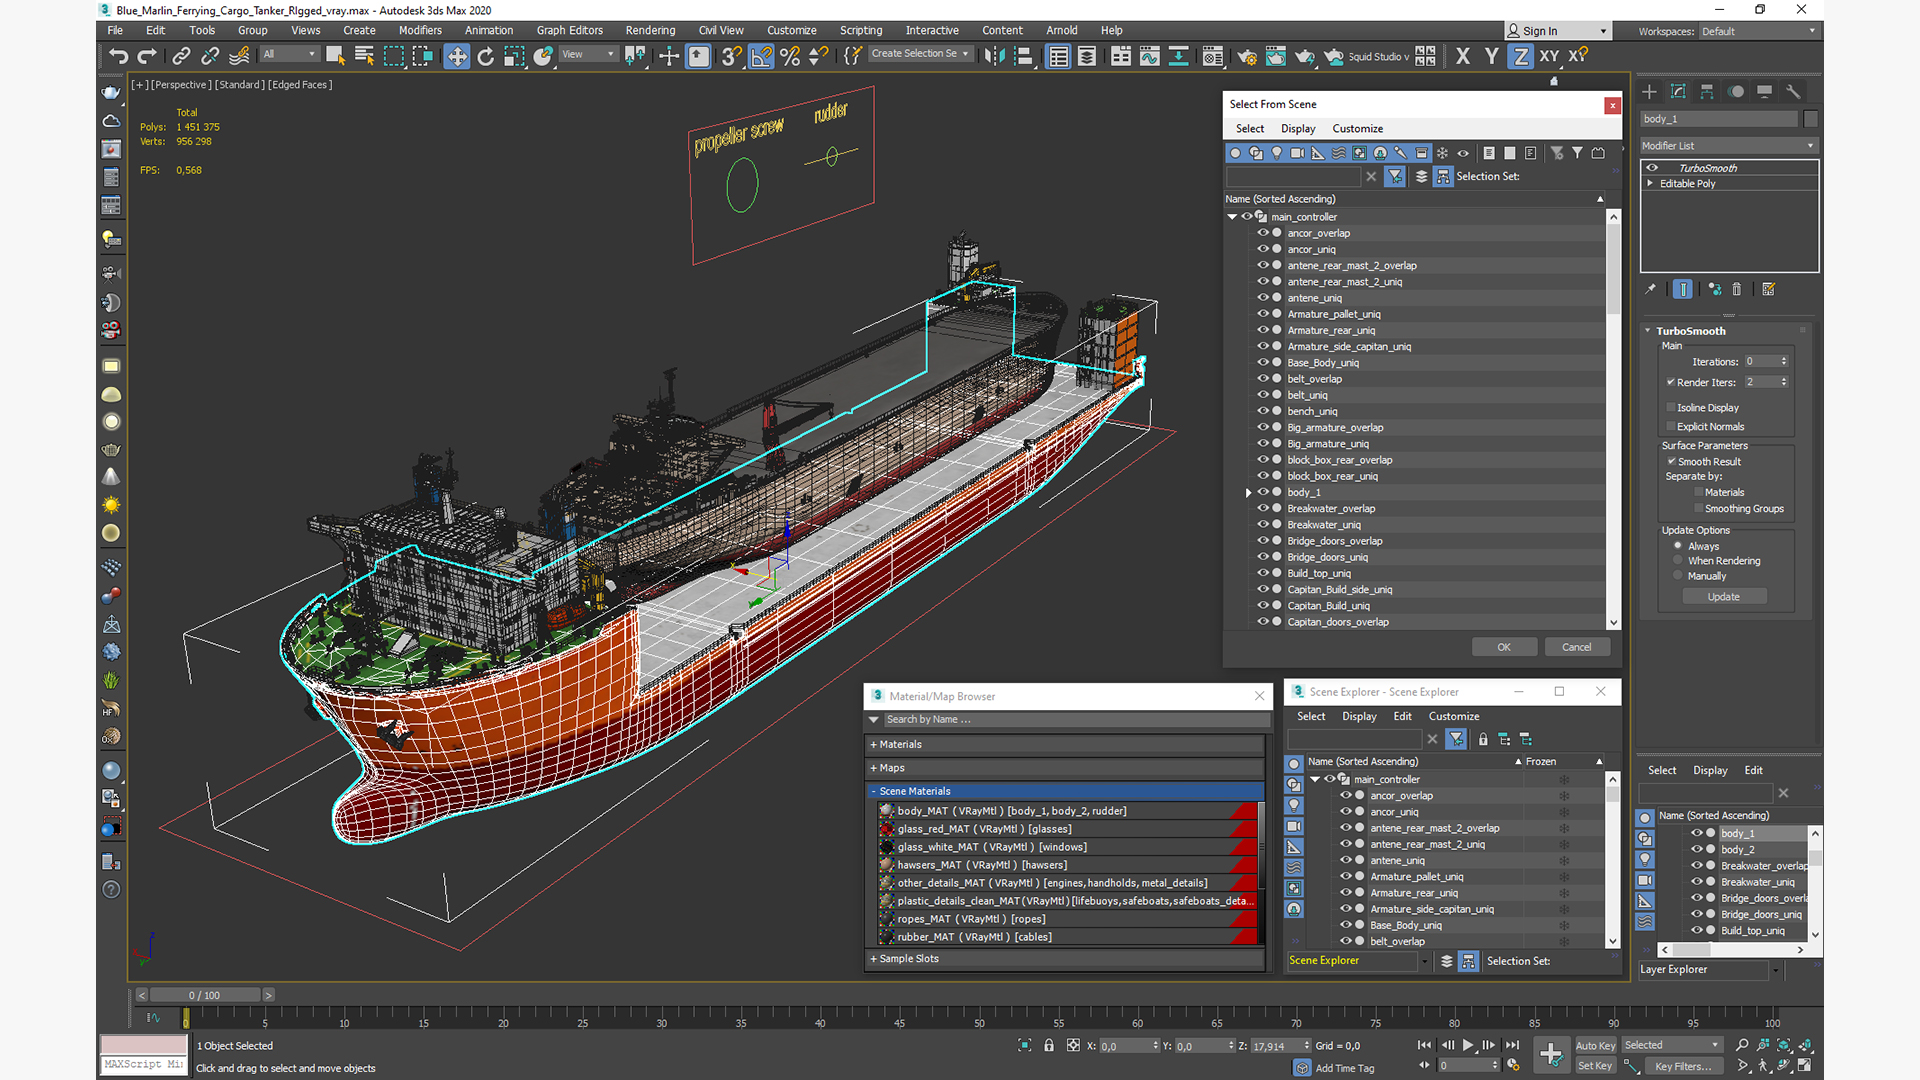Screen dimensions: 1920x1080
Task: Choose the Select Object tool
Action: [x=335, y=56]
